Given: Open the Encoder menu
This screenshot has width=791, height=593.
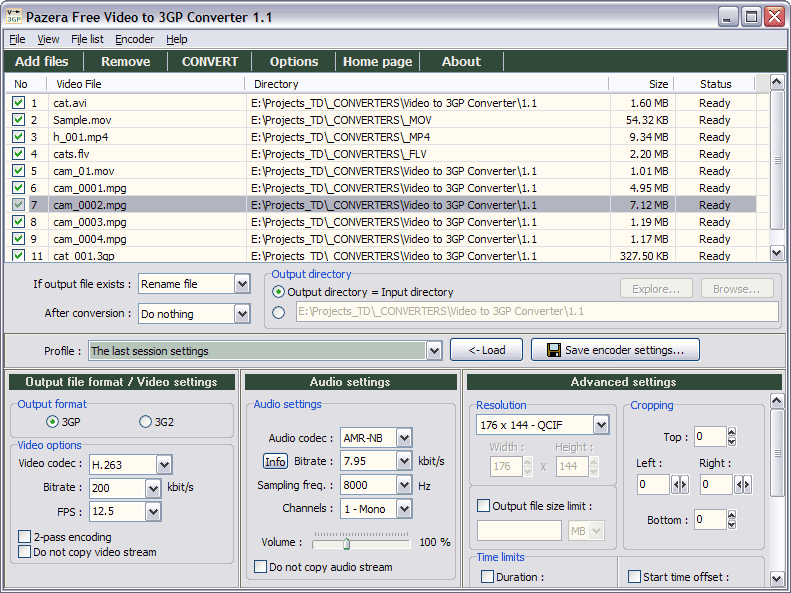Looking at the screenshot, I should tap(134, 39).
